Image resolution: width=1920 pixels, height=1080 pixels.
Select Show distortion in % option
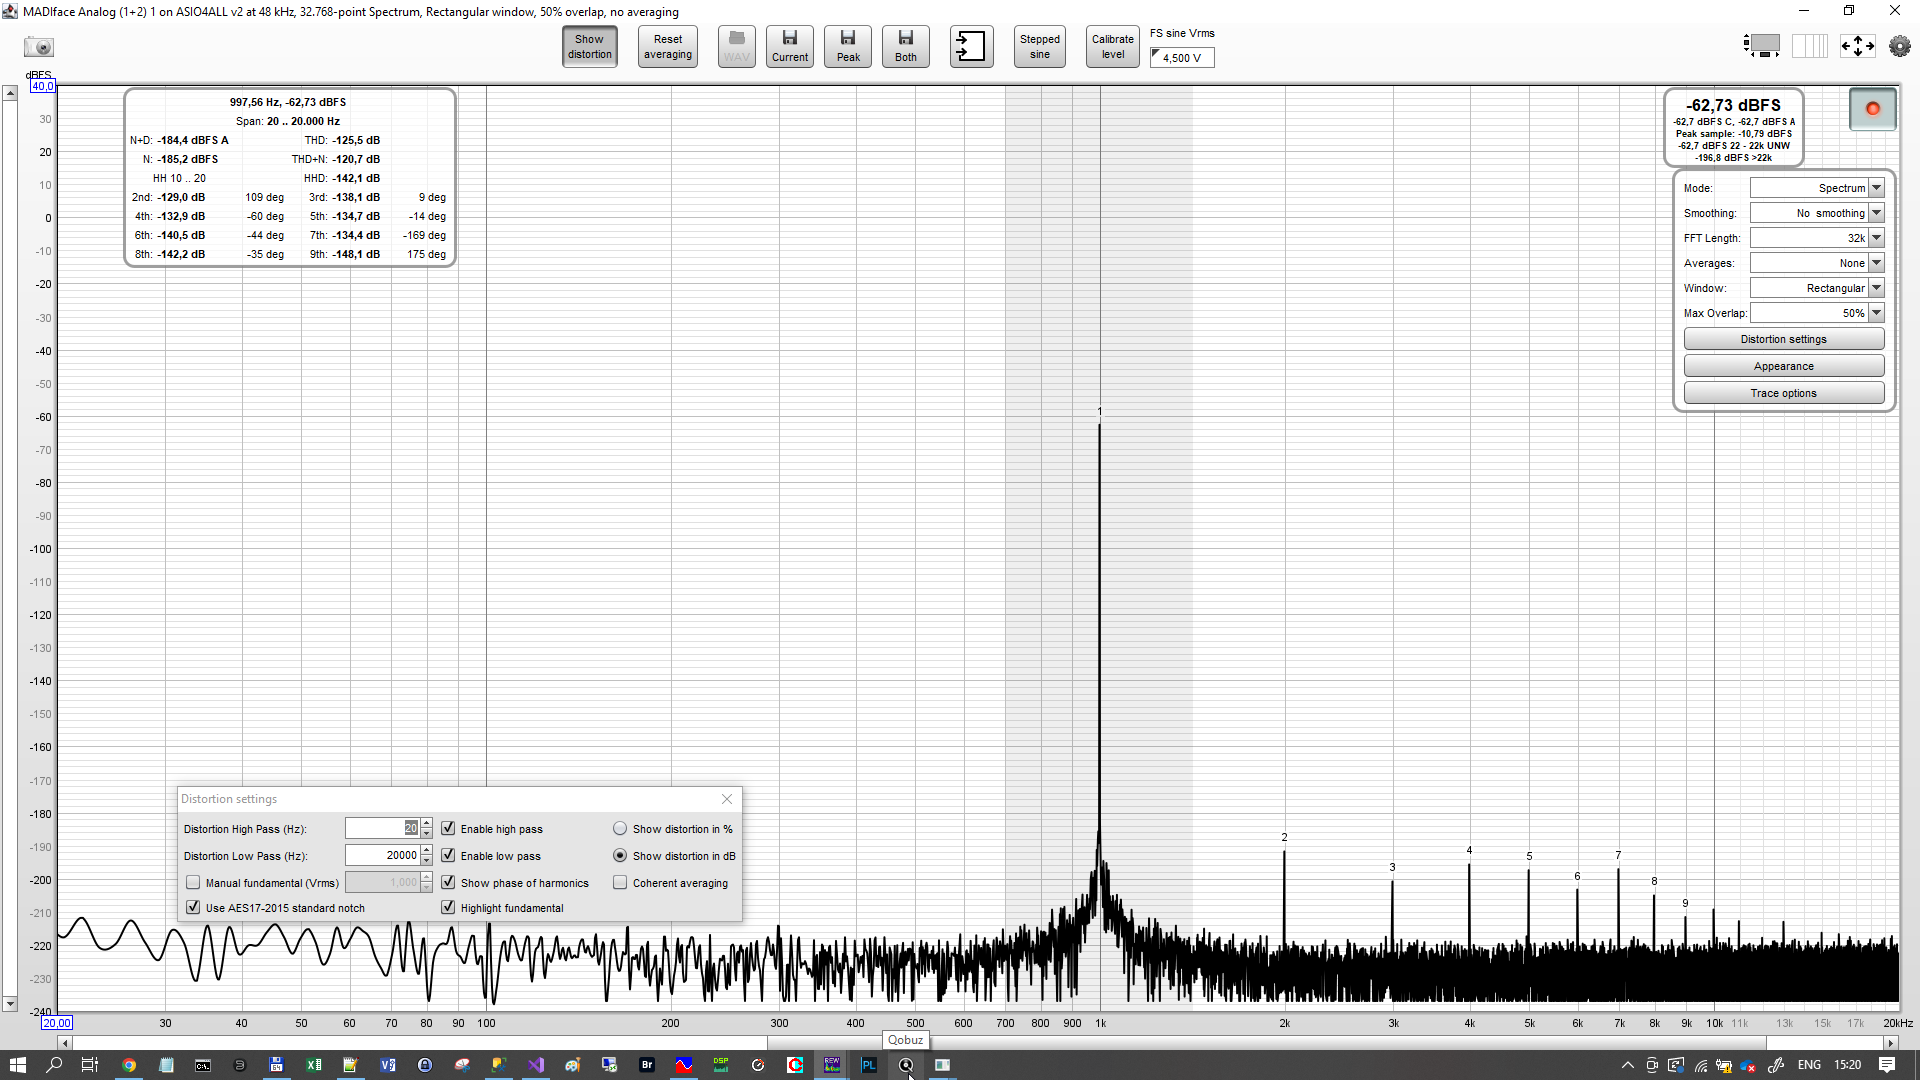[x=620, y=829]
